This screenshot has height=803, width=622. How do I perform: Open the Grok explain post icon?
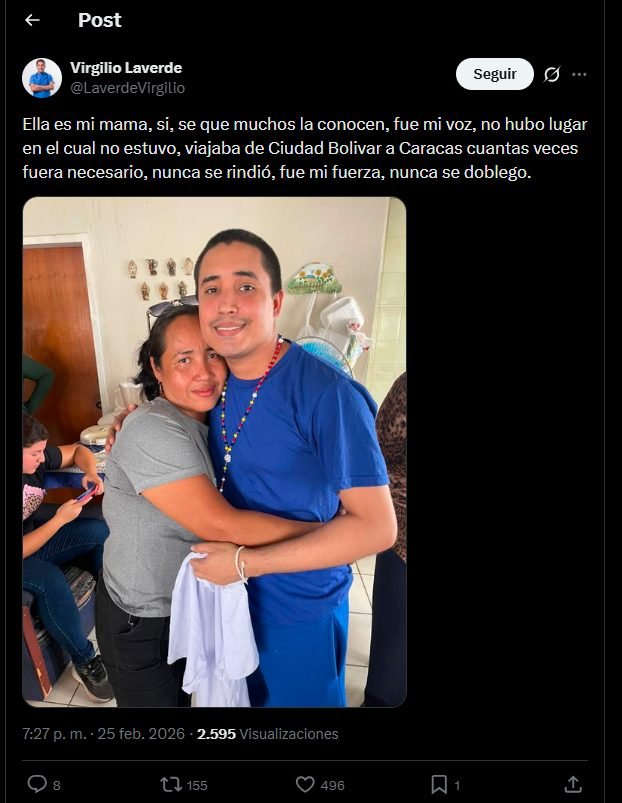[x=551, y=74]
